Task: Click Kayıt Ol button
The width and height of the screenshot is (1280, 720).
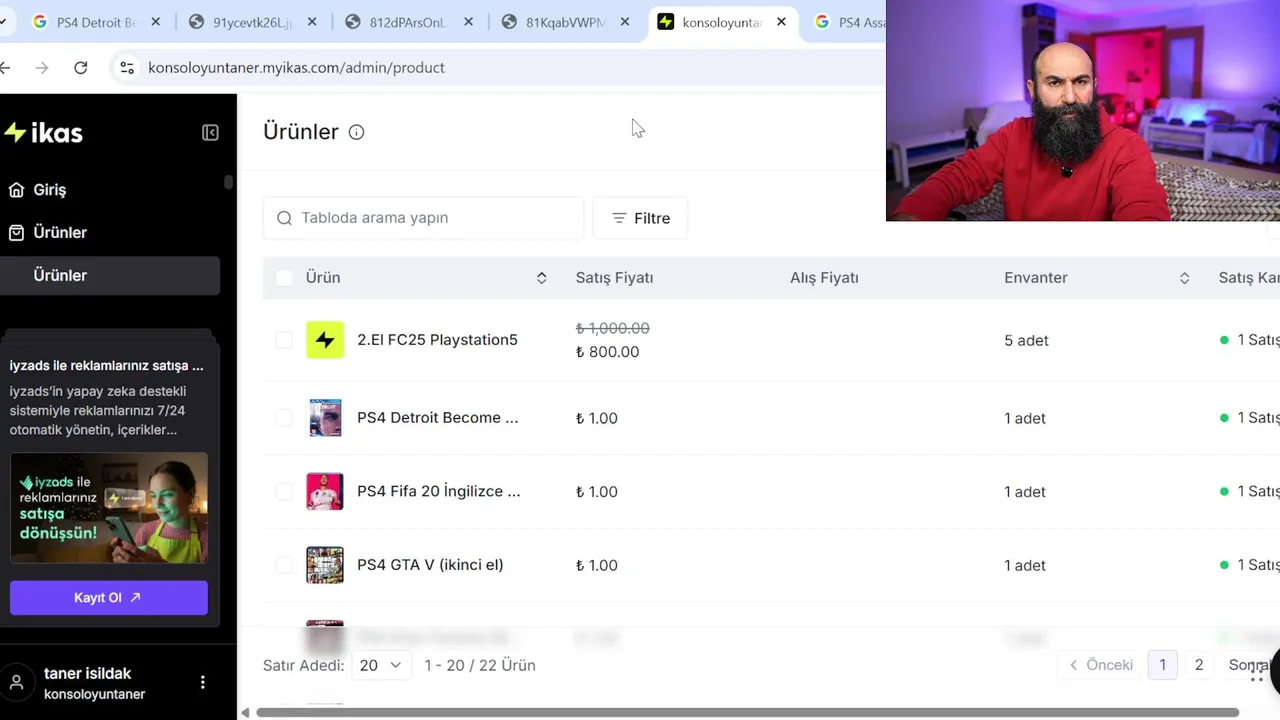Action: 109,598
